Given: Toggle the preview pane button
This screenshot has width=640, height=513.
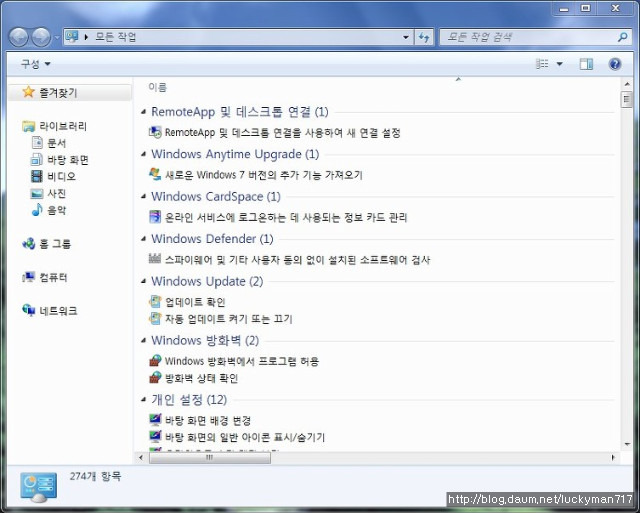Looking at the screenshot, I should click(586, 64).
